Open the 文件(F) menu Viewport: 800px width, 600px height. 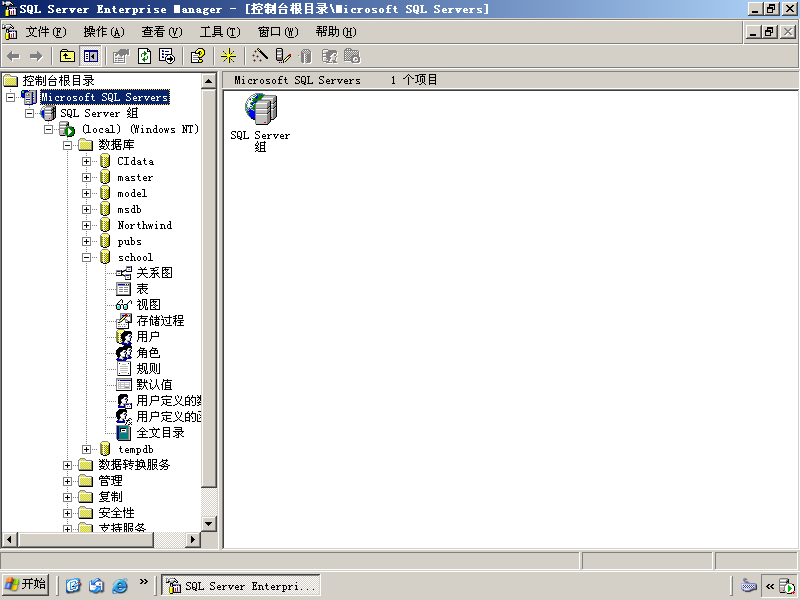(46, 32)
